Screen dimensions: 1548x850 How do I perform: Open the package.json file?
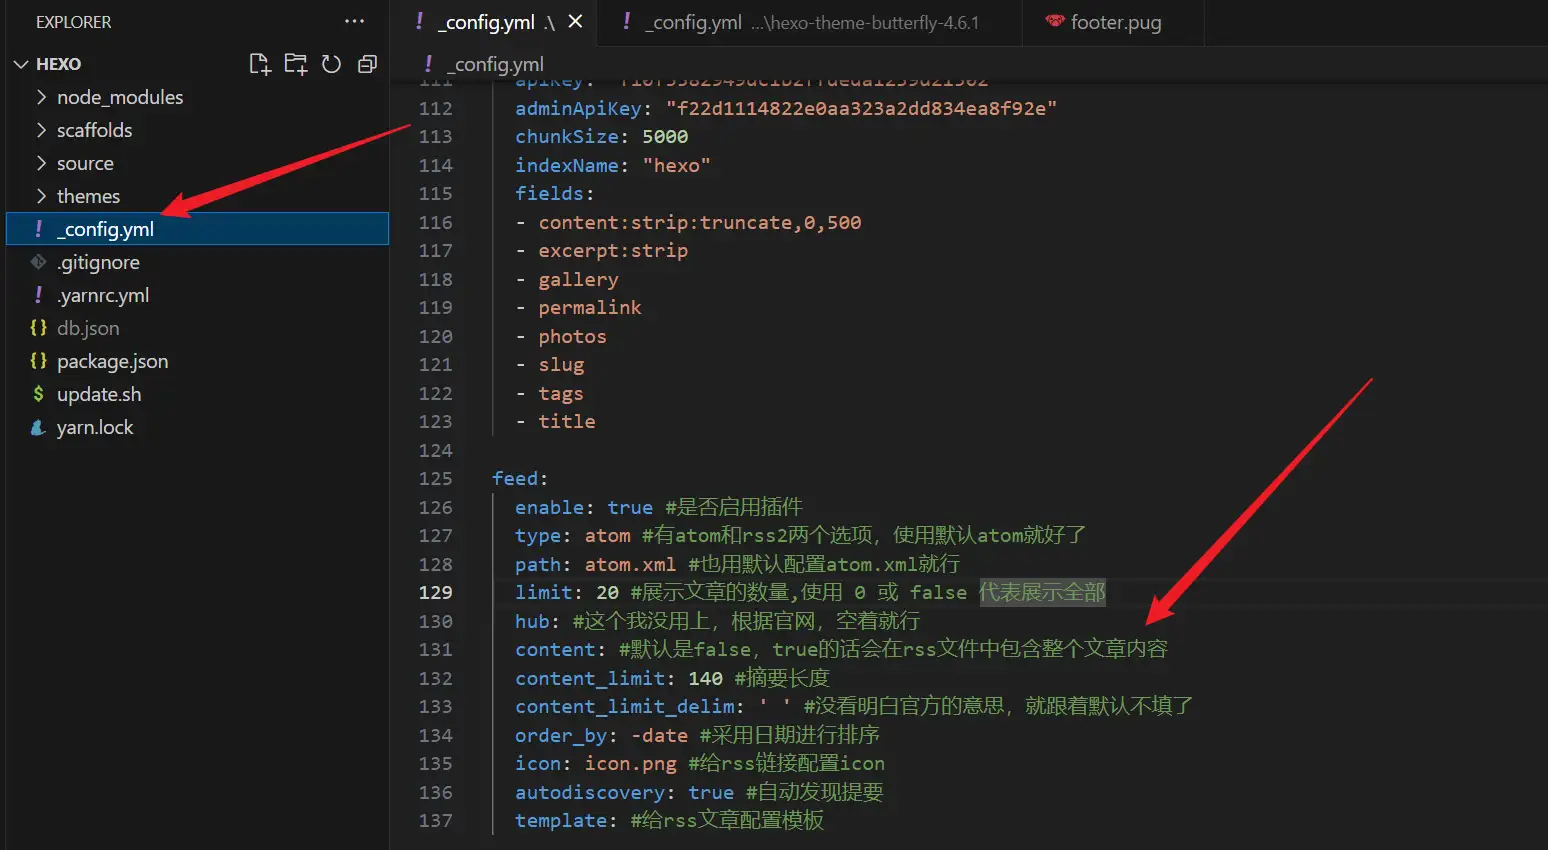112,361
